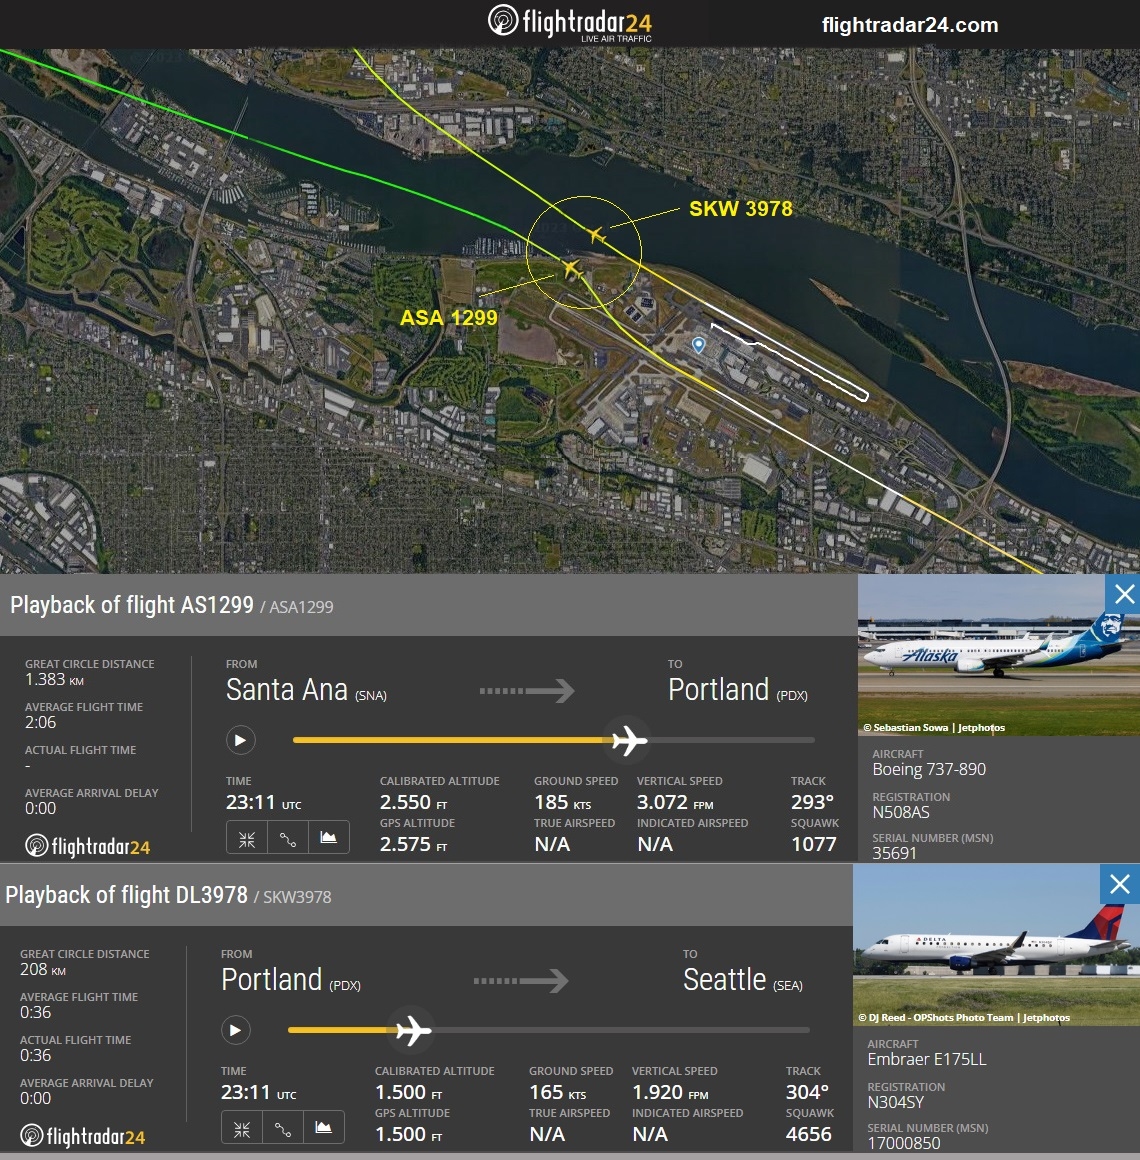Click the Sebastian Sowa Jetphotos credit
The image size is (1140, 1160).
coord(934,727)
